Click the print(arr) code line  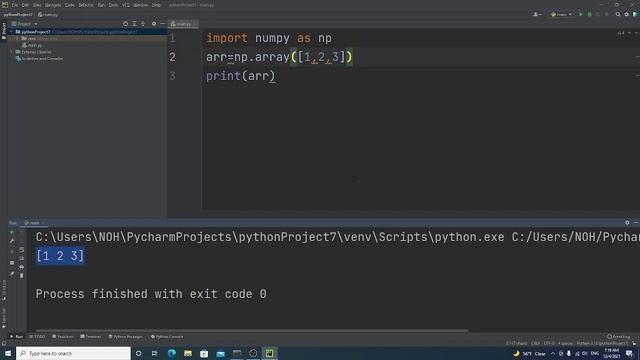pyautogui.click(x=241, y=76)
